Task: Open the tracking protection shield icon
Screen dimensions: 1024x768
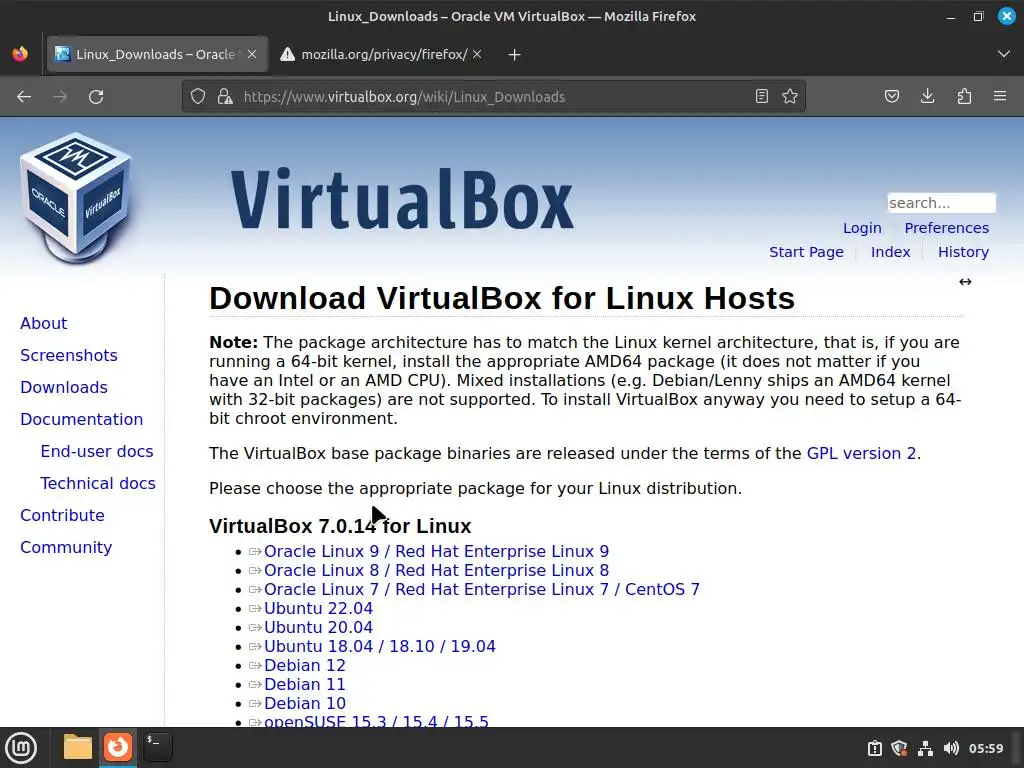Action: (198, 97)
